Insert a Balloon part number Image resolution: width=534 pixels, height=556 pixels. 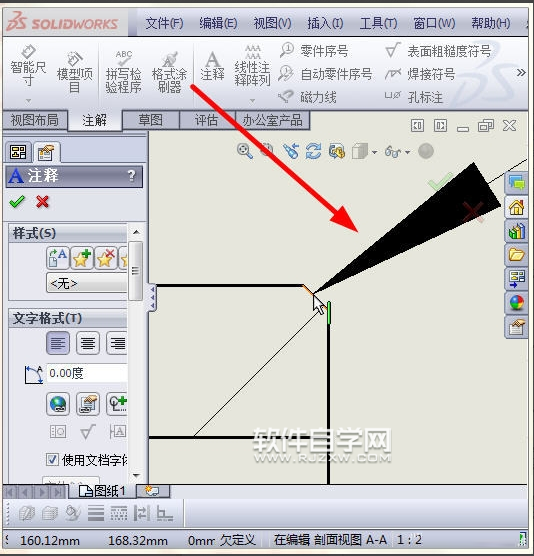314,51
